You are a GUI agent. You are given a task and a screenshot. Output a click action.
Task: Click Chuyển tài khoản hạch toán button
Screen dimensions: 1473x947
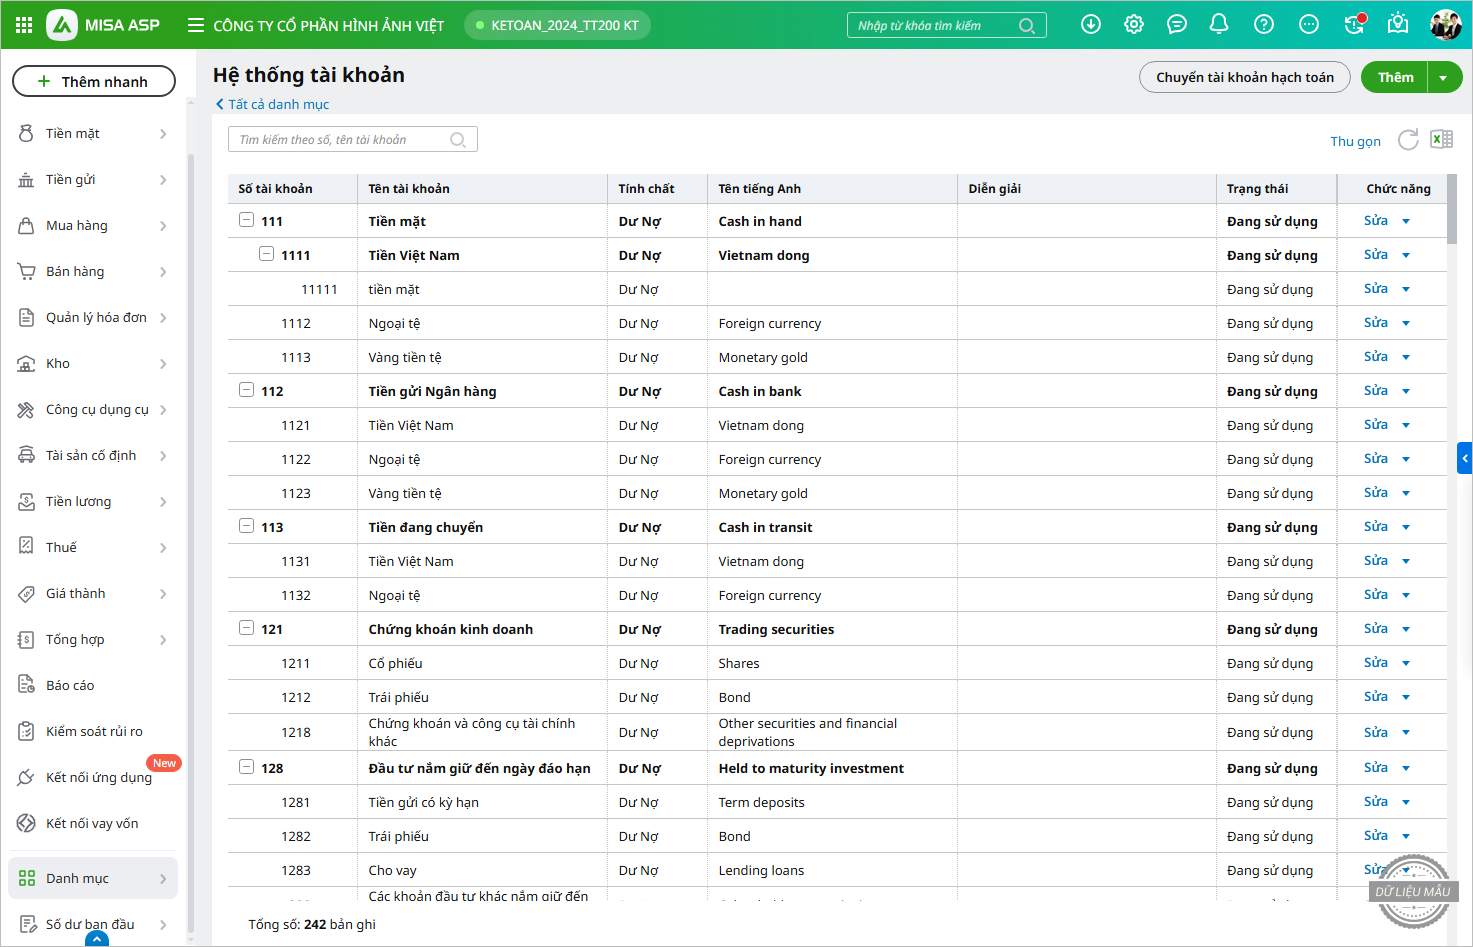(1244, 78)
